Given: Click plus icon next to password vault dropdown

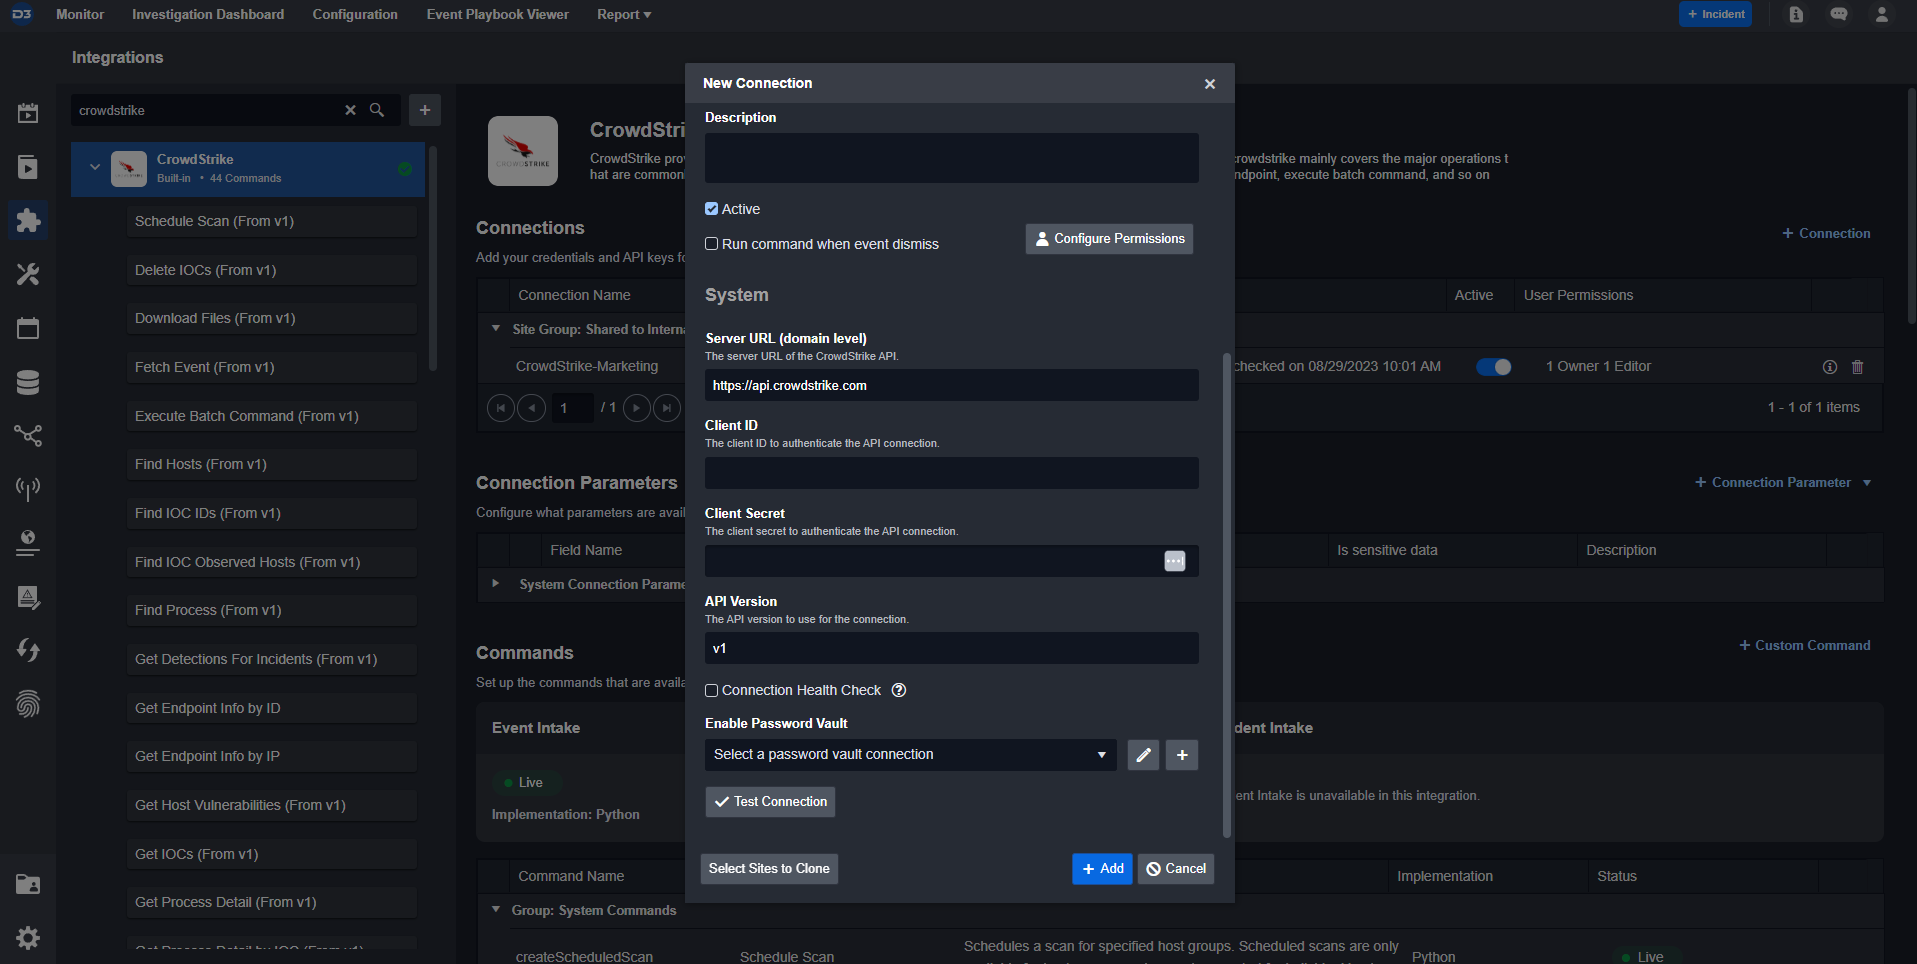Looking at the screenshot, I should (1181, 755).
